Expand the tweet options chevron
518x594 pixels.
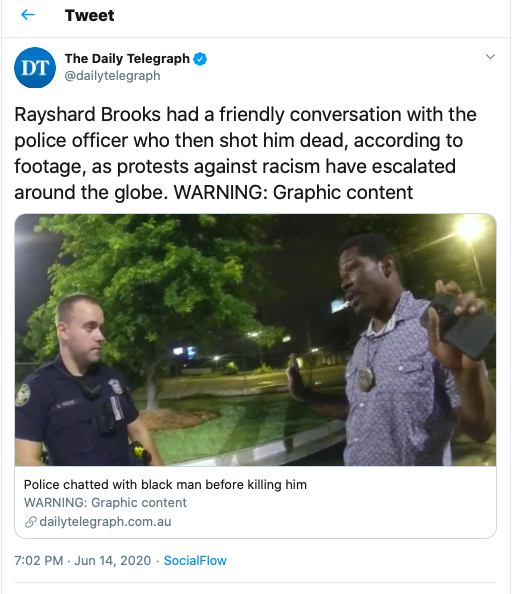click(490, 57)
